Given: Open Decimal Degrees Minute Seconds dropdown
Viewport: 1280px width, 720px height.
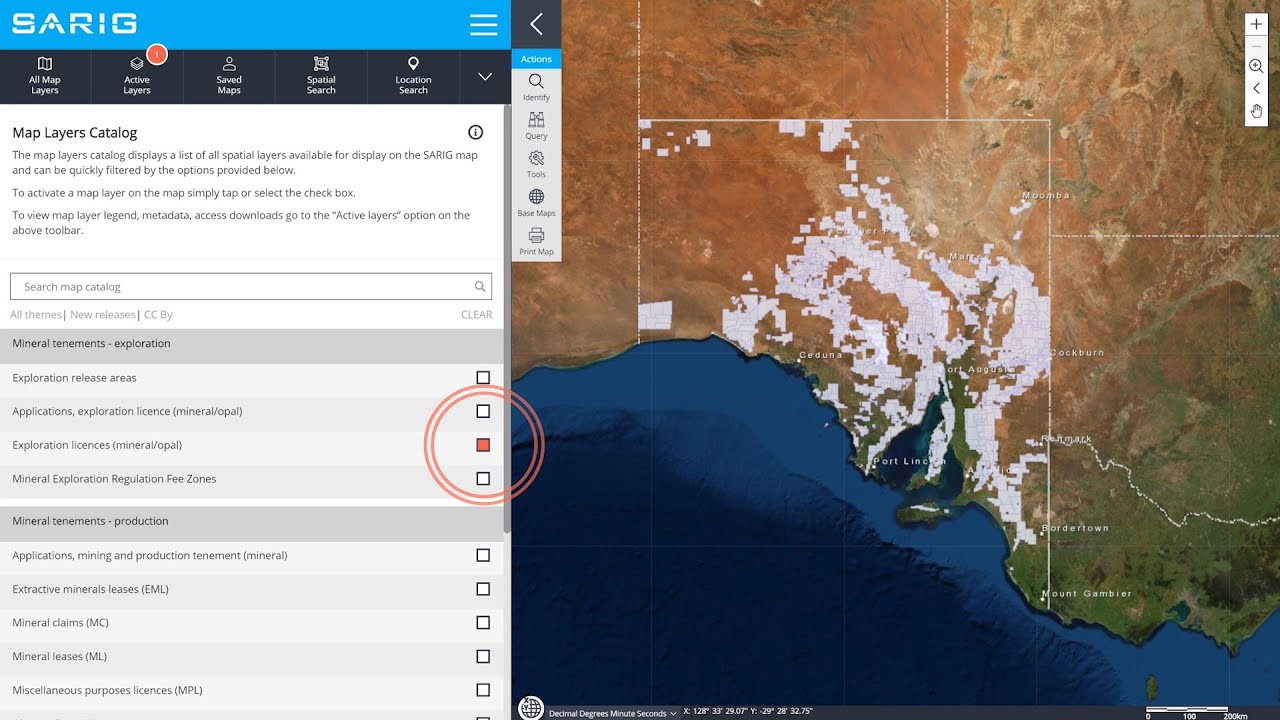Looking at the screenshot, I should [x=613, y=713].
